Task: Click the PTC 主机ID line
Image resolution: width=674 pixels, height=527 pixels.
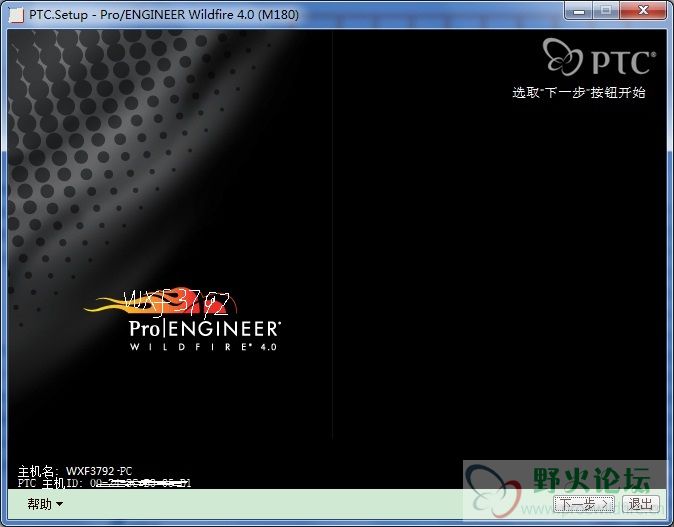Action: click(104, 483)
